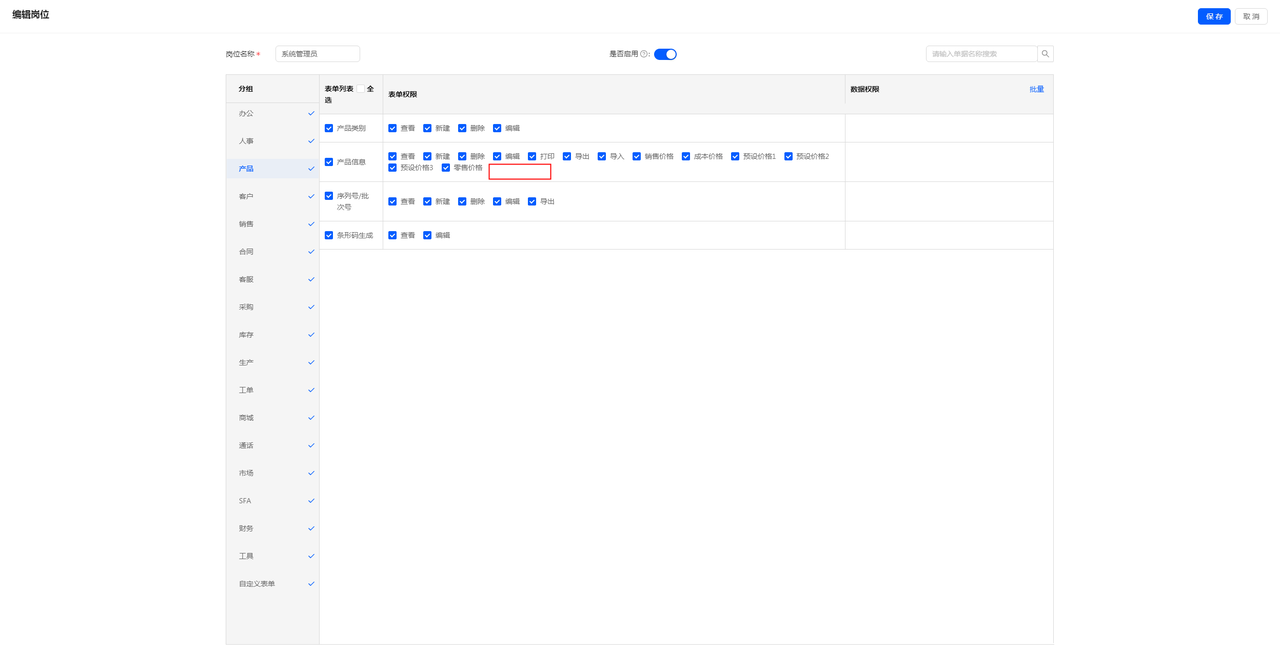1280x657 pixels.
Task: Click the 保存 button
Action: tap(1214, 17)
